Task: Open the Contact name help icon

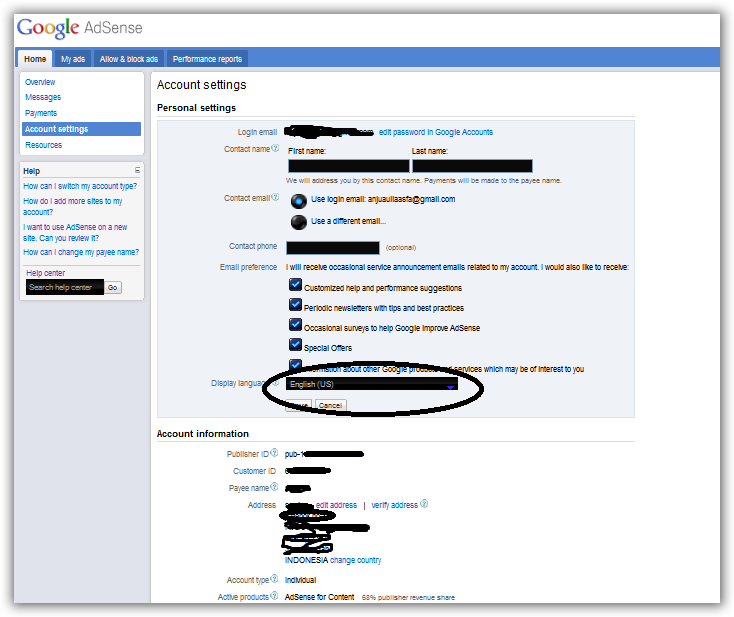Action: tap(275, 148)
